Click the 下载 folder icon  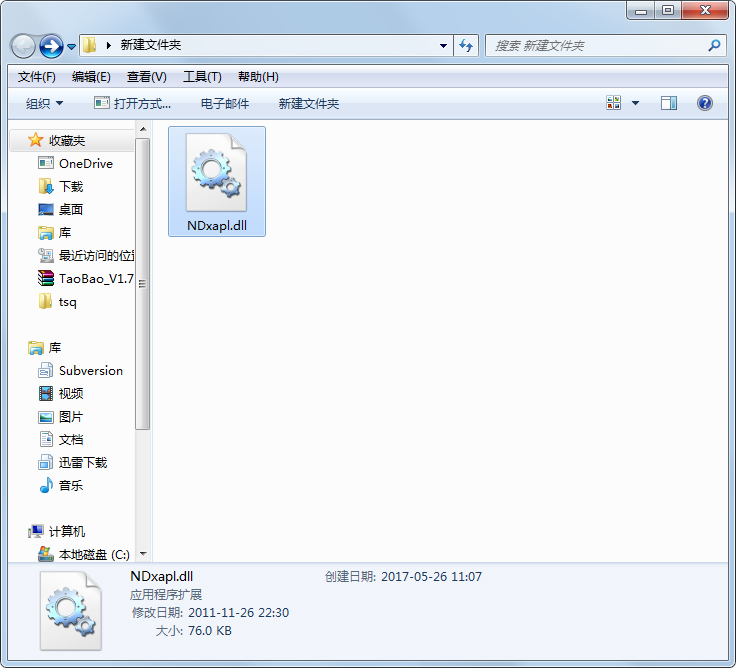click(46, 186)
